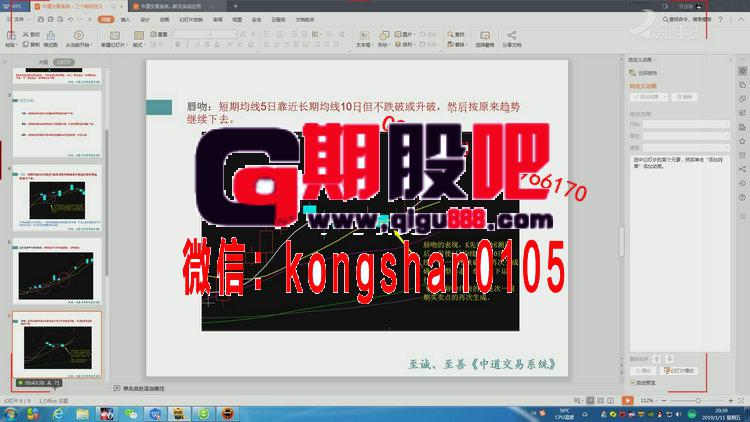Viewport: 750px width, 422px height.
Task: Click the zoom out minus button
Action: tap(664, 400)
